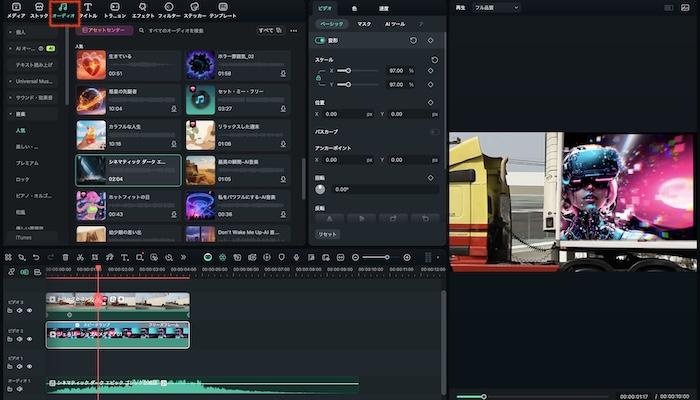Screen dimensions: 700x400
Task: Hide the ビデオ 3 track with eye icon
Action: pyautogui.click(x=29, y=310)
